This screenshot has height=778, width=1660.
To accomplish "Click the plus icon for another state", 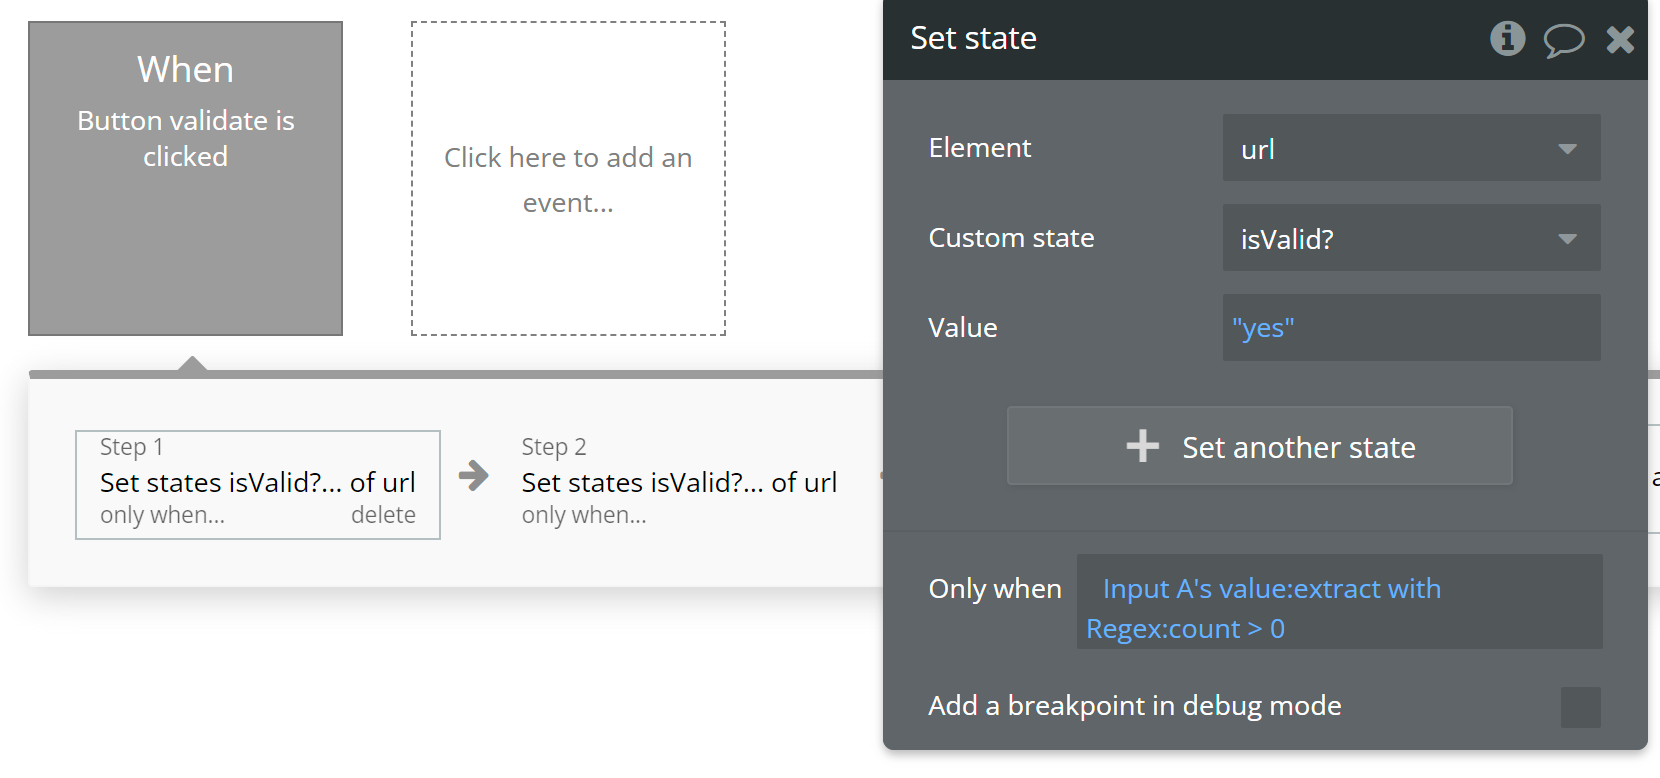I will [1142, 446].
